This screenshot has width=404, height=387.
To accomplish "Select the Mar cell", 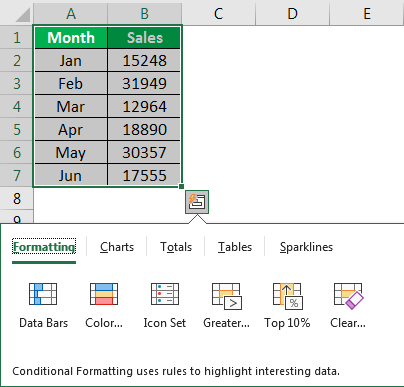I will 71,106.
